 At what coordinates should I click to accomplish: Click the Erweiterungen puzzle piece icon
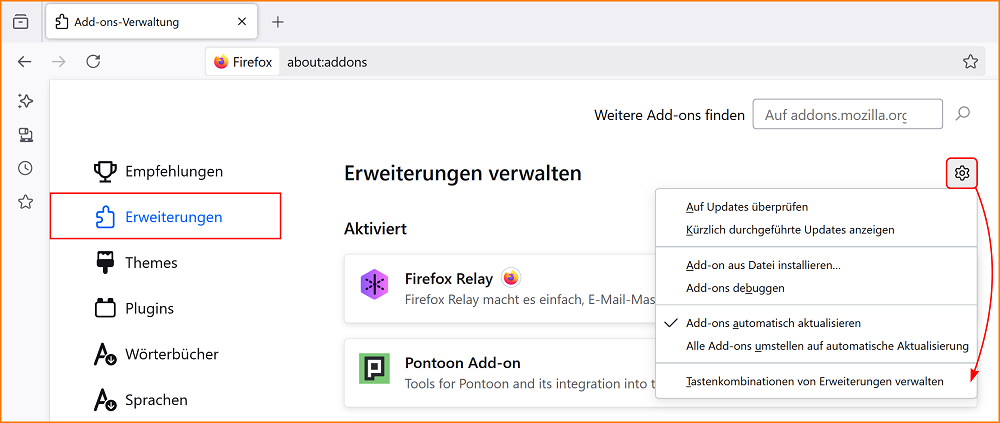point(105,217)
